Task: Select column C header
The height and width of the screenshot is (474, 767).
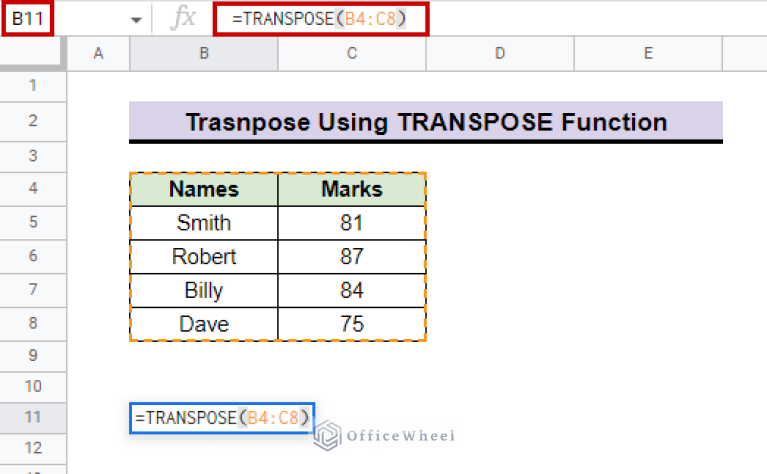Action: coord(352,53)
